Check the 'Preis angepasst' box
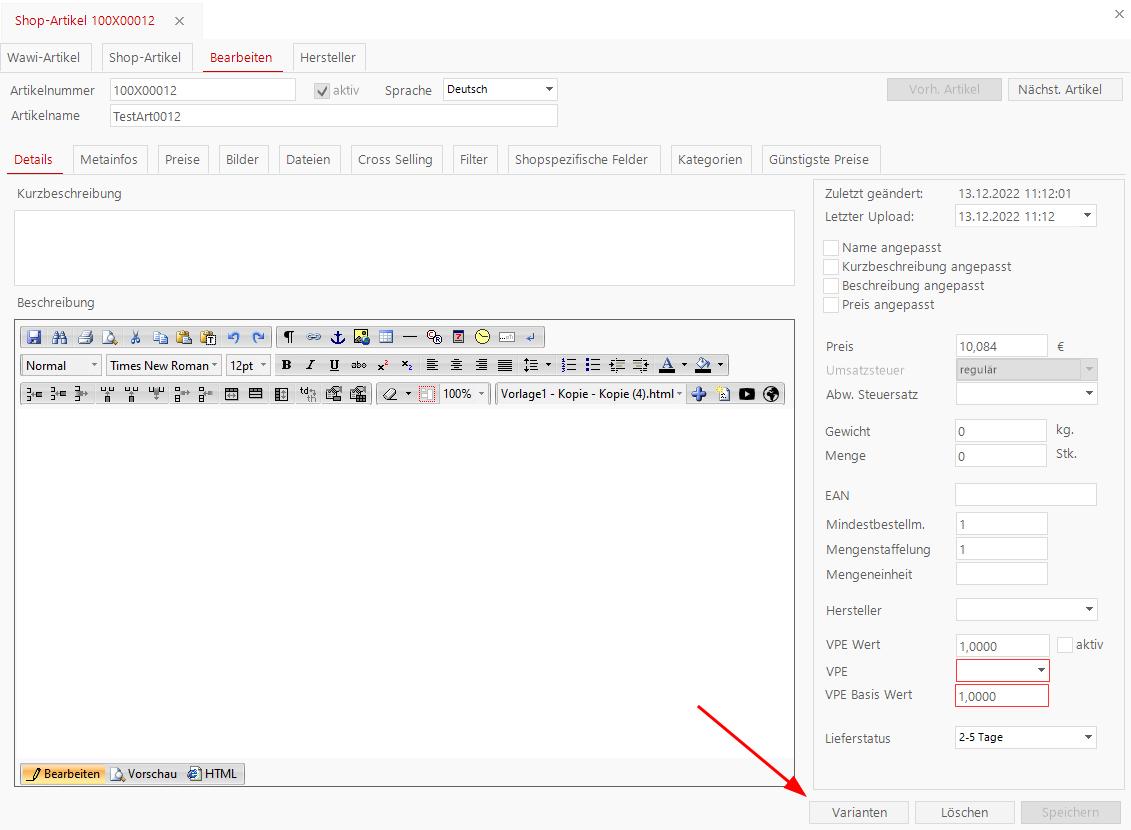The image size is (1131, 830). pyautogui.click(x=831, y=305)
